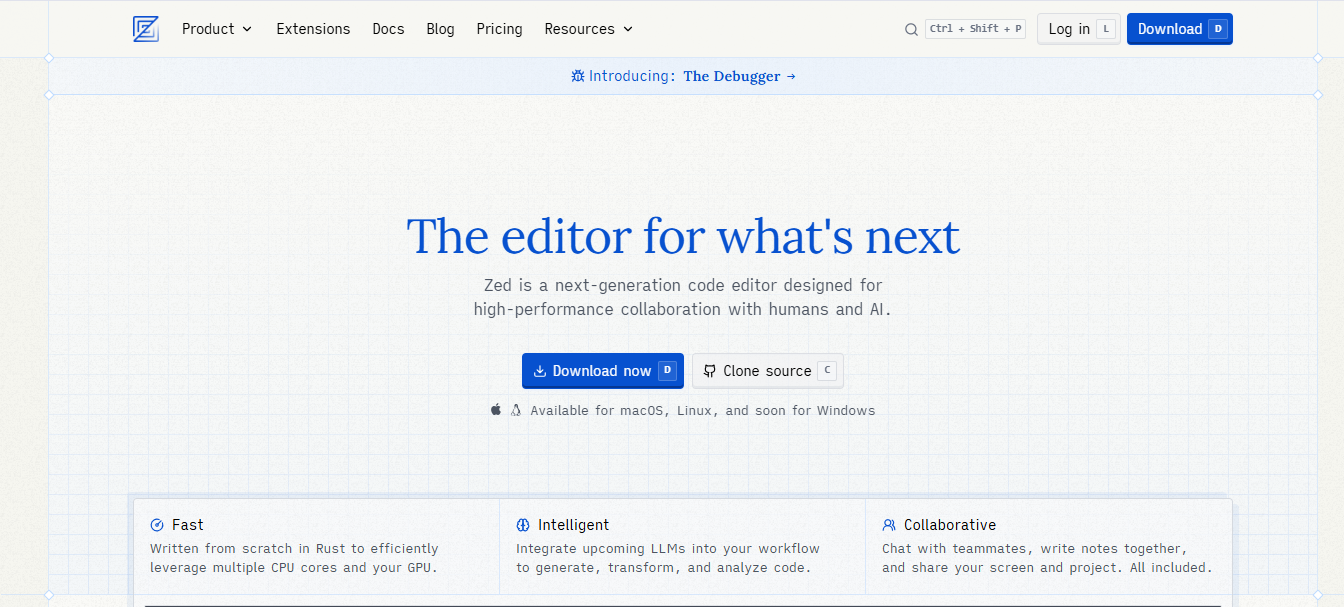Viewport: 1344px width, 607px height.
Task: Click the GitHub icon in Clone source
Action: (x=709, y=371)
